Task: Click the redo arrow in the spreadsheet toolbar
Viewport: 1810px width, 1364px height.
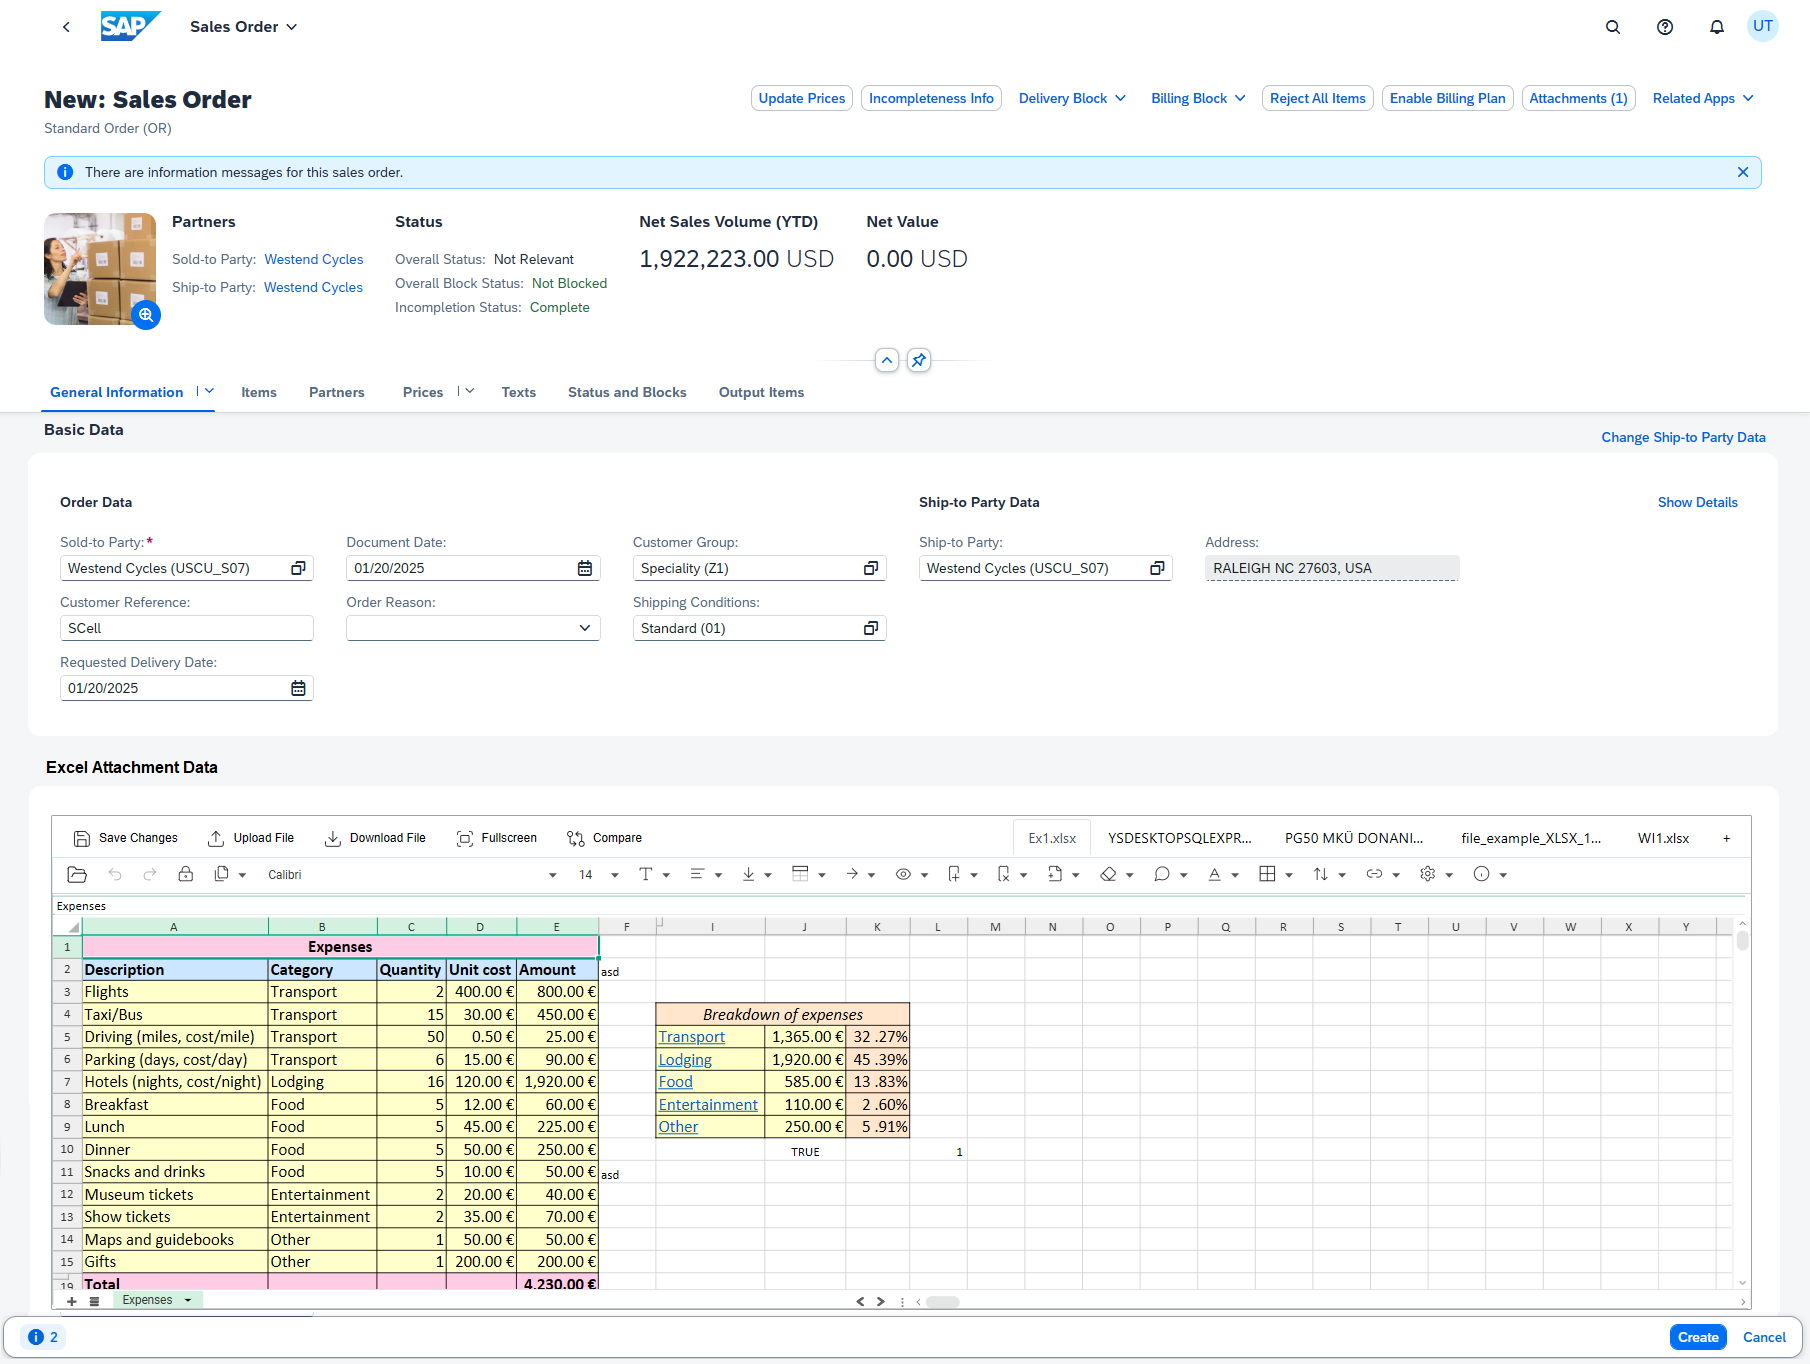Action: pyautogui.click(x=150, y=874)
